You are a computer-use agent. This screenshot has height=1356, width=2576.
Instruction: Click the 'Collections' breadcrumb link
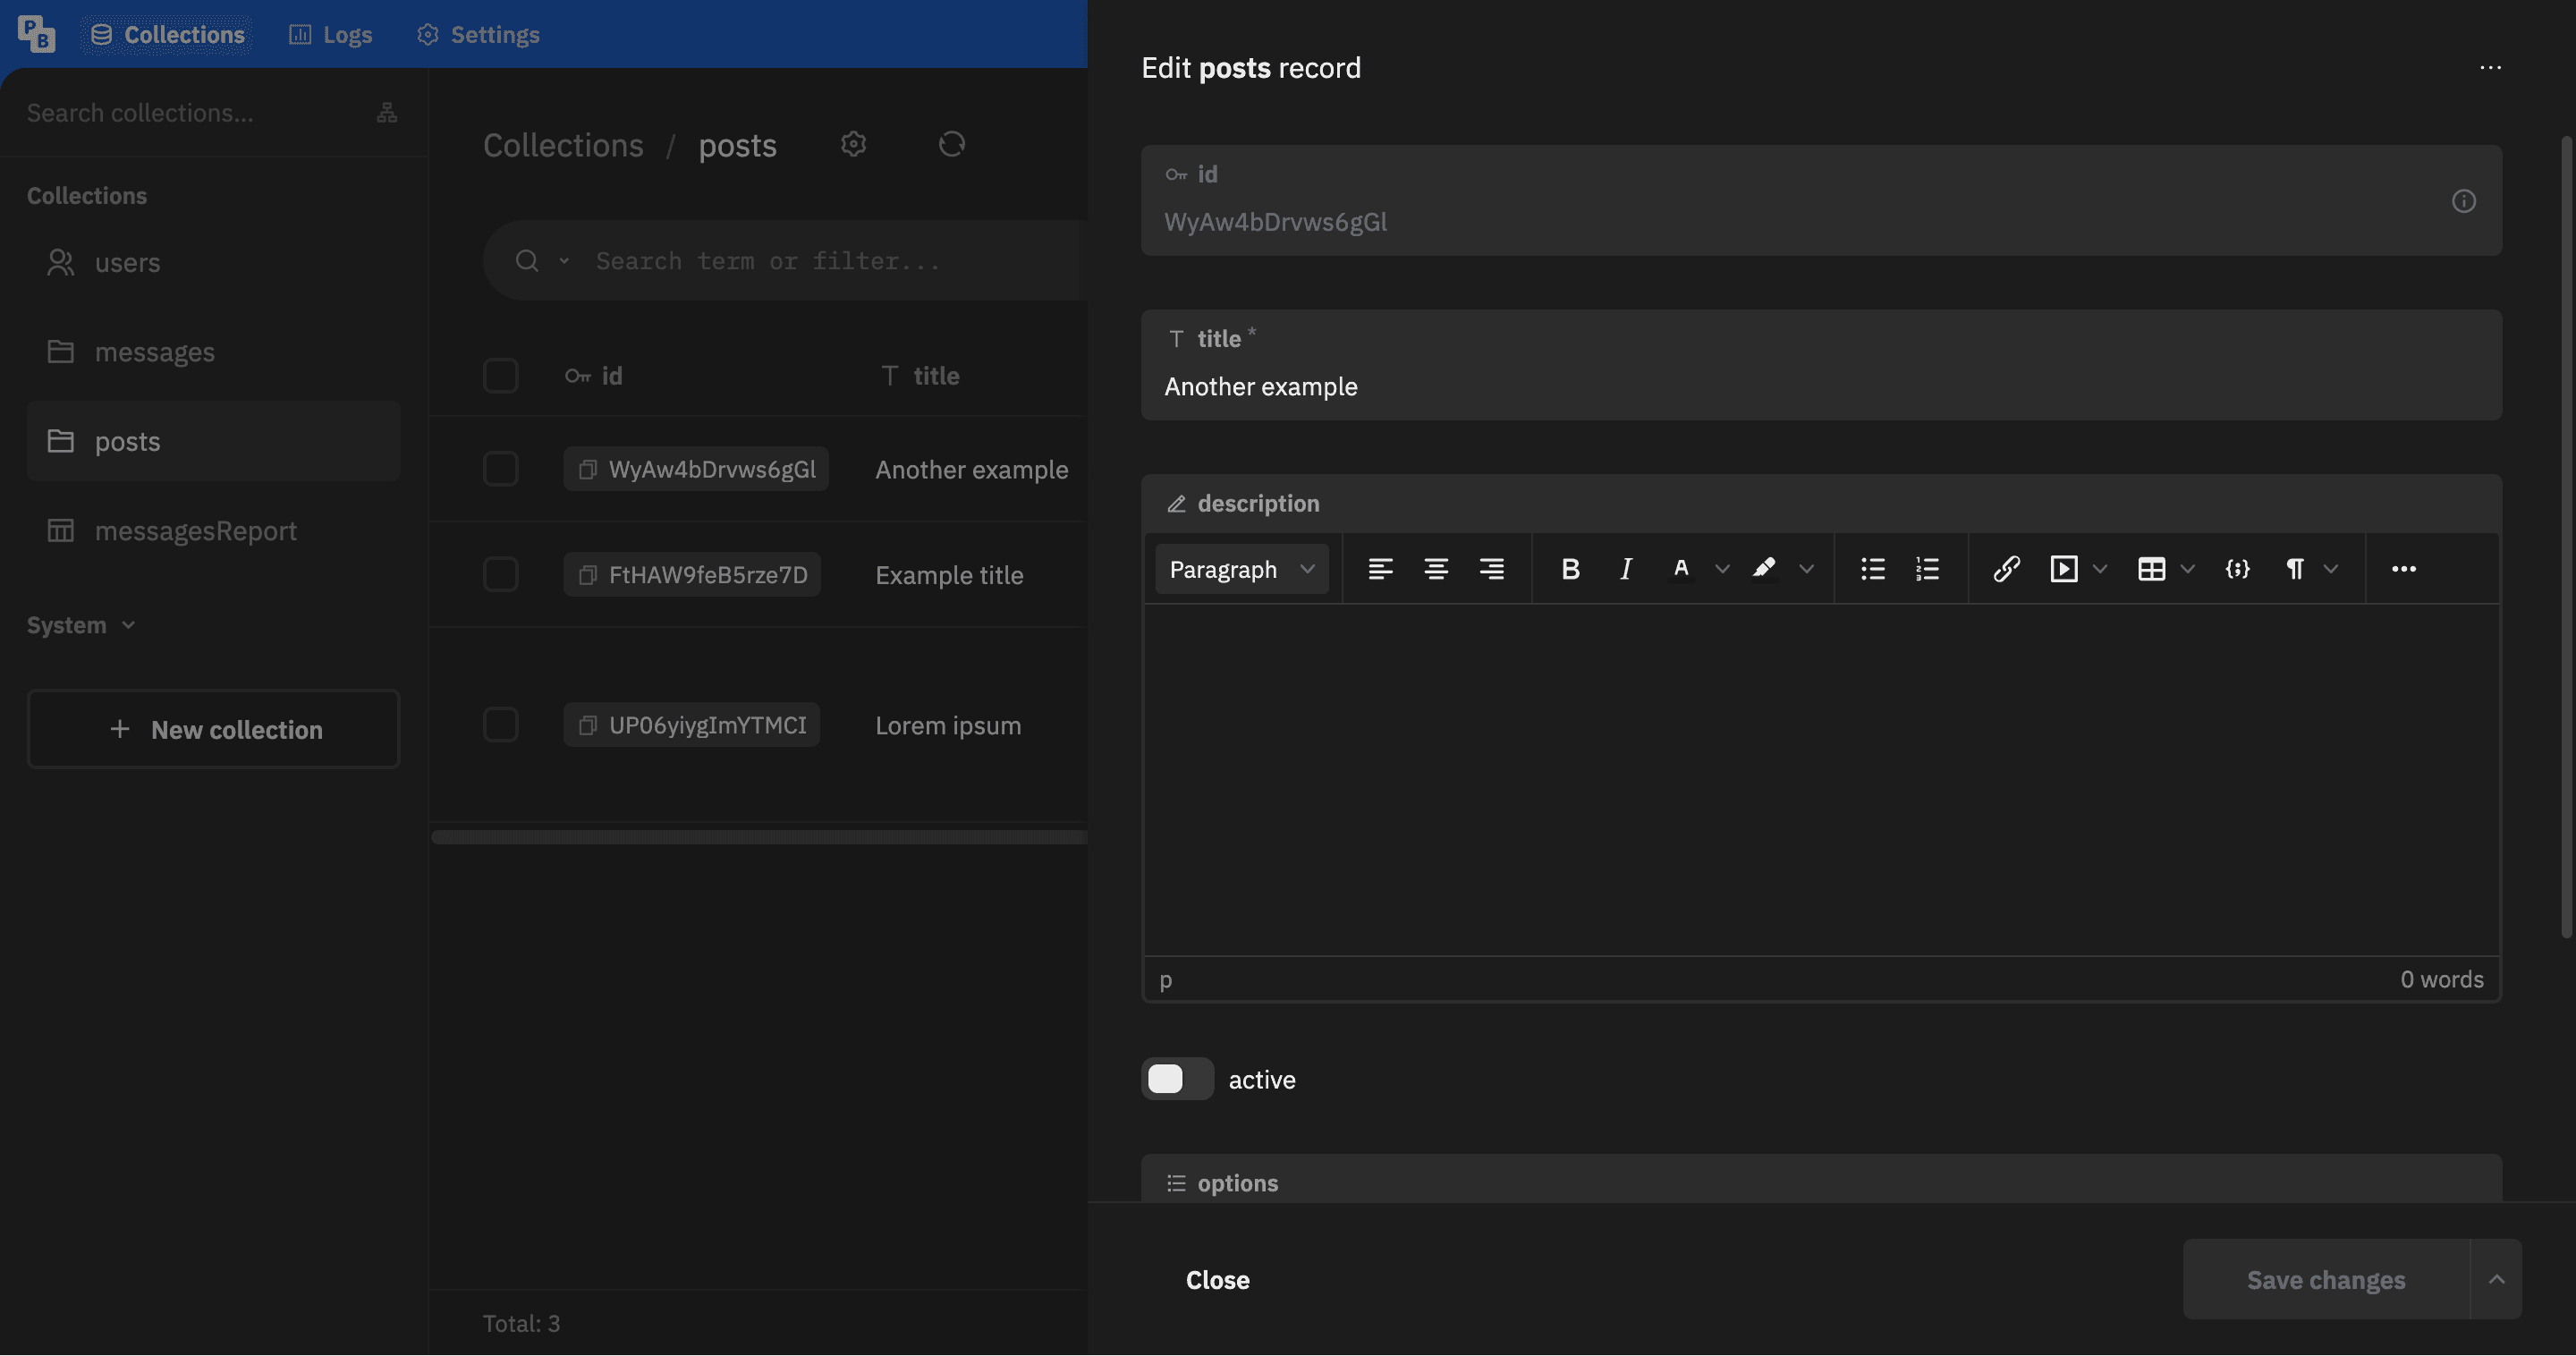563,145
